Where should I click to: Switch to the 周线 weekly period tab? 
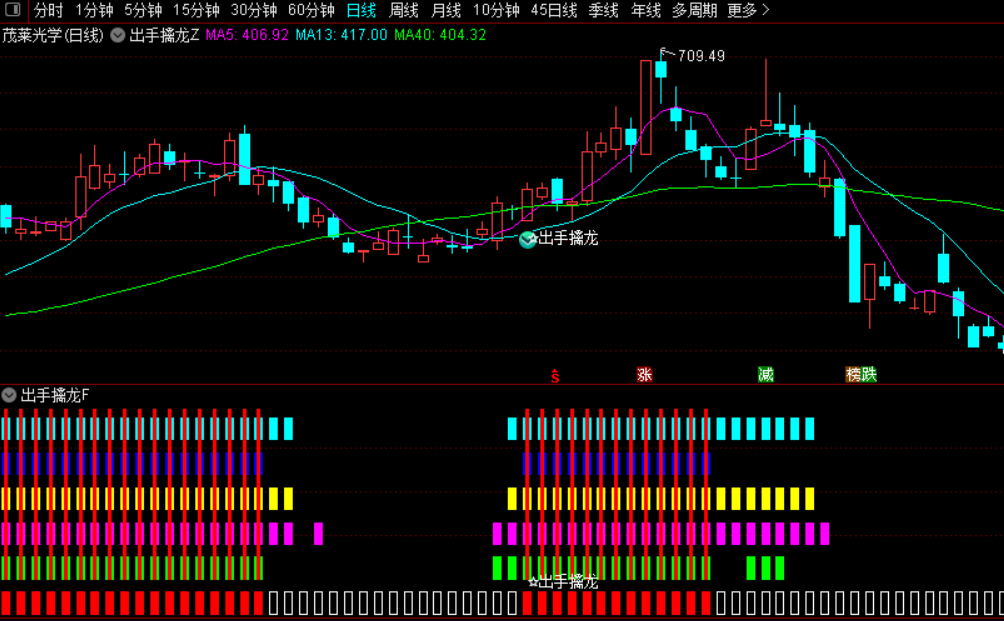(x=403, y=10)
